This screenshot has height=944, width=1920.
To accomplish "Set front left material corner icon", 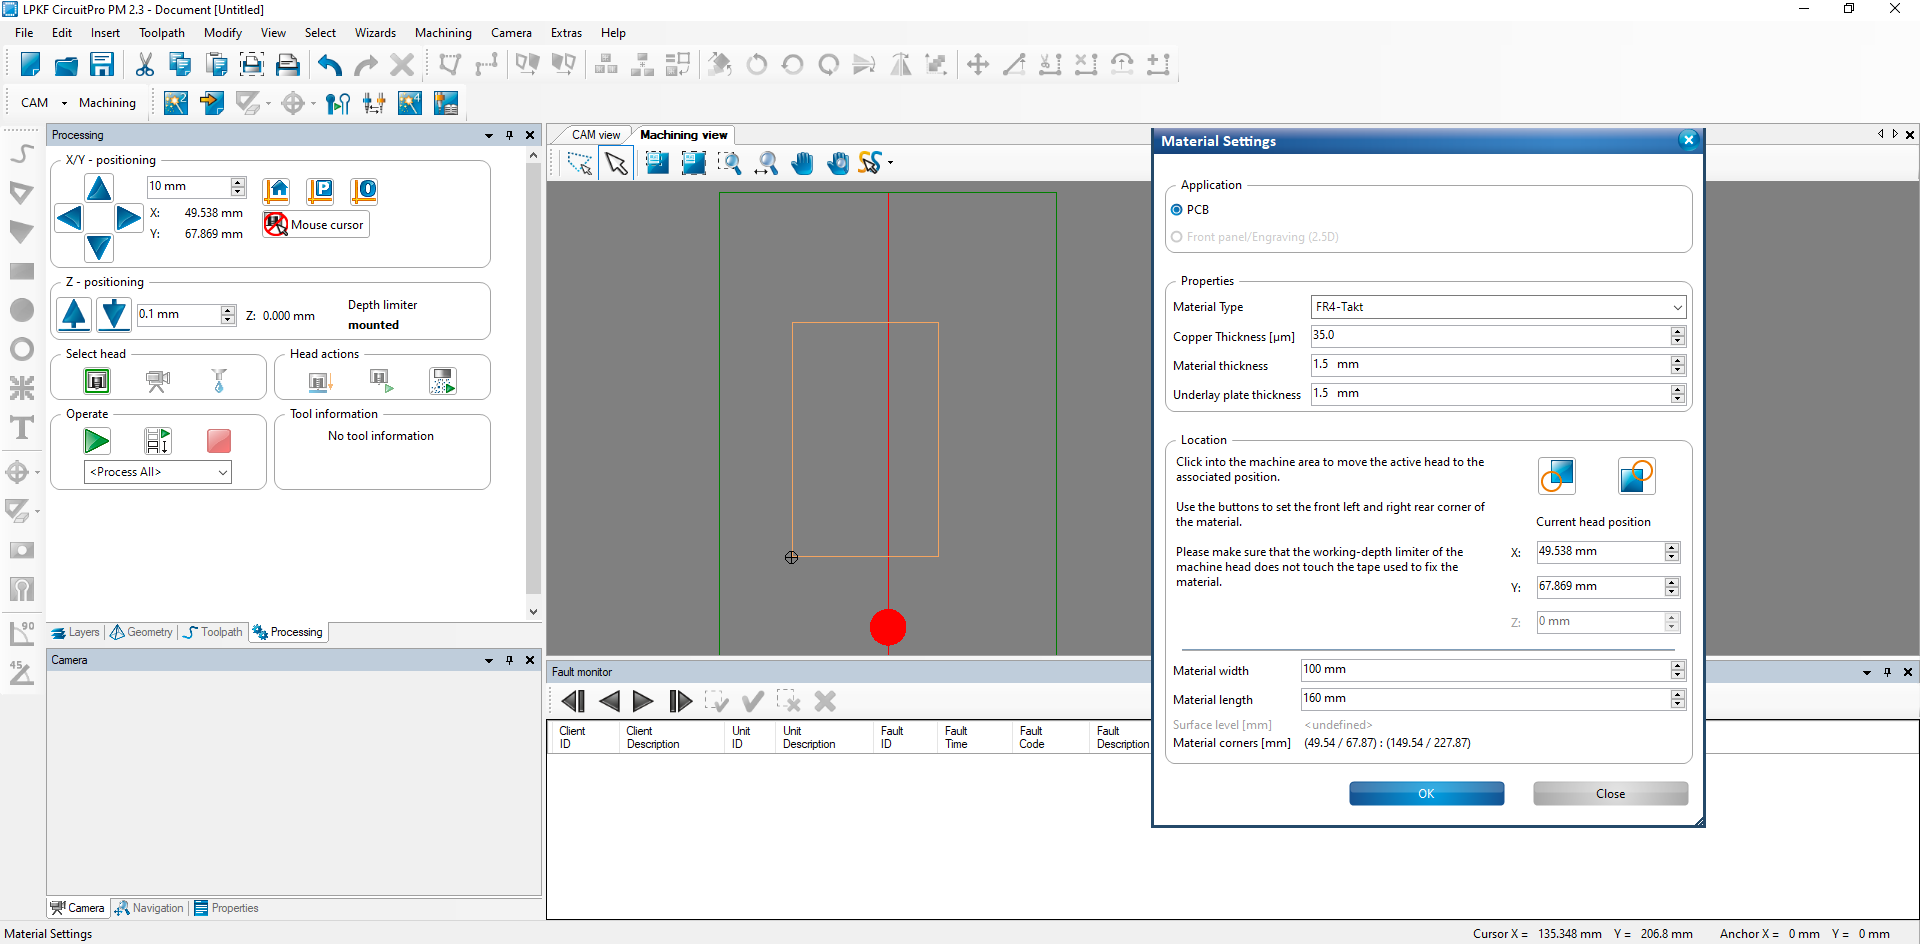I will point(1557,476).
